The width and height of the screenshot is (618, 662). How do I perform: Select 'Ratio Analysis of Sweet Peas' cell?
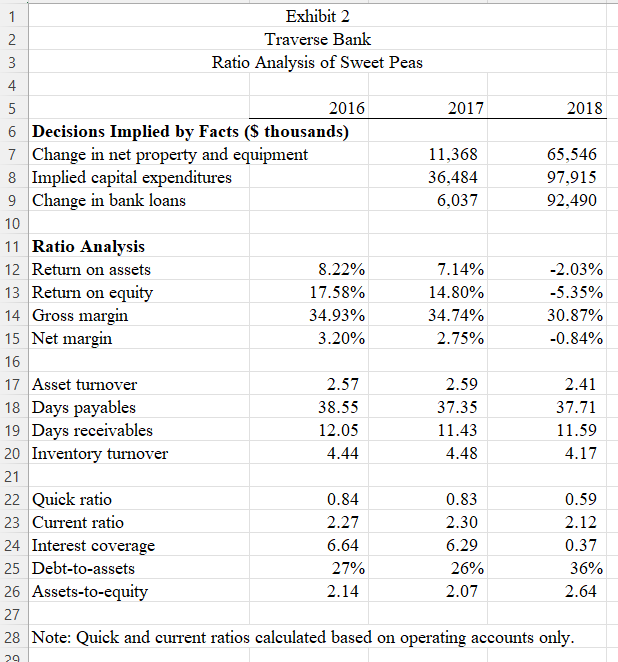[317, 62]
